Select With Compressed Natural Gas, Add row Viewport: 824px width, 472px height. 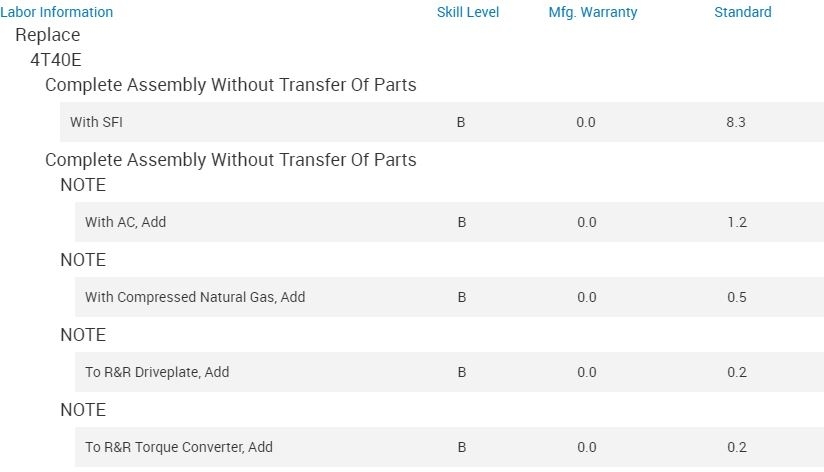[x=195, y=297]
